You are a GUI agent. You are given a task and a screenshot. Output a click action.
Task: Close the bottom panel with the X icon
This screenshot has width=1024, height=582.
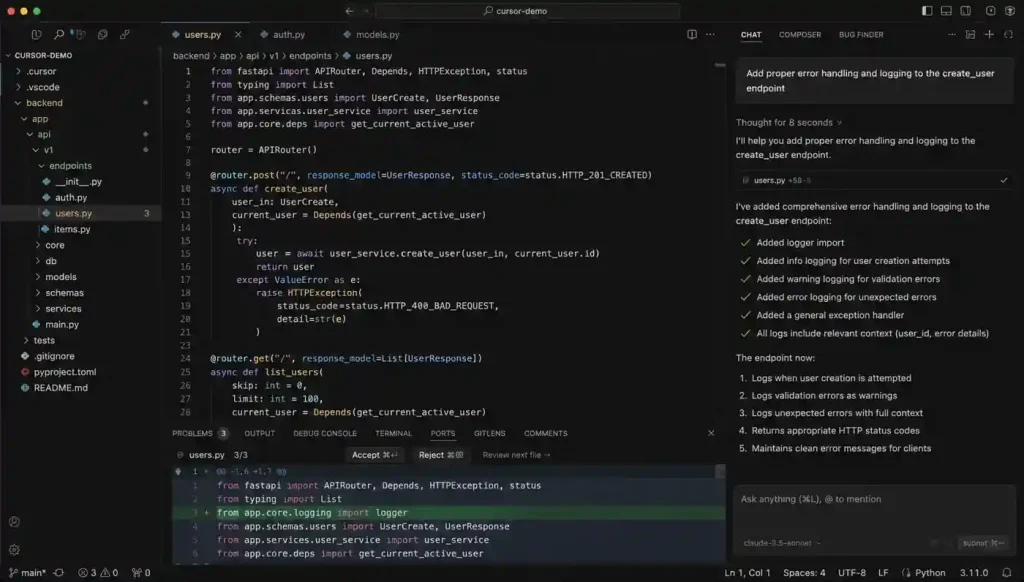(x=711, y=433)
